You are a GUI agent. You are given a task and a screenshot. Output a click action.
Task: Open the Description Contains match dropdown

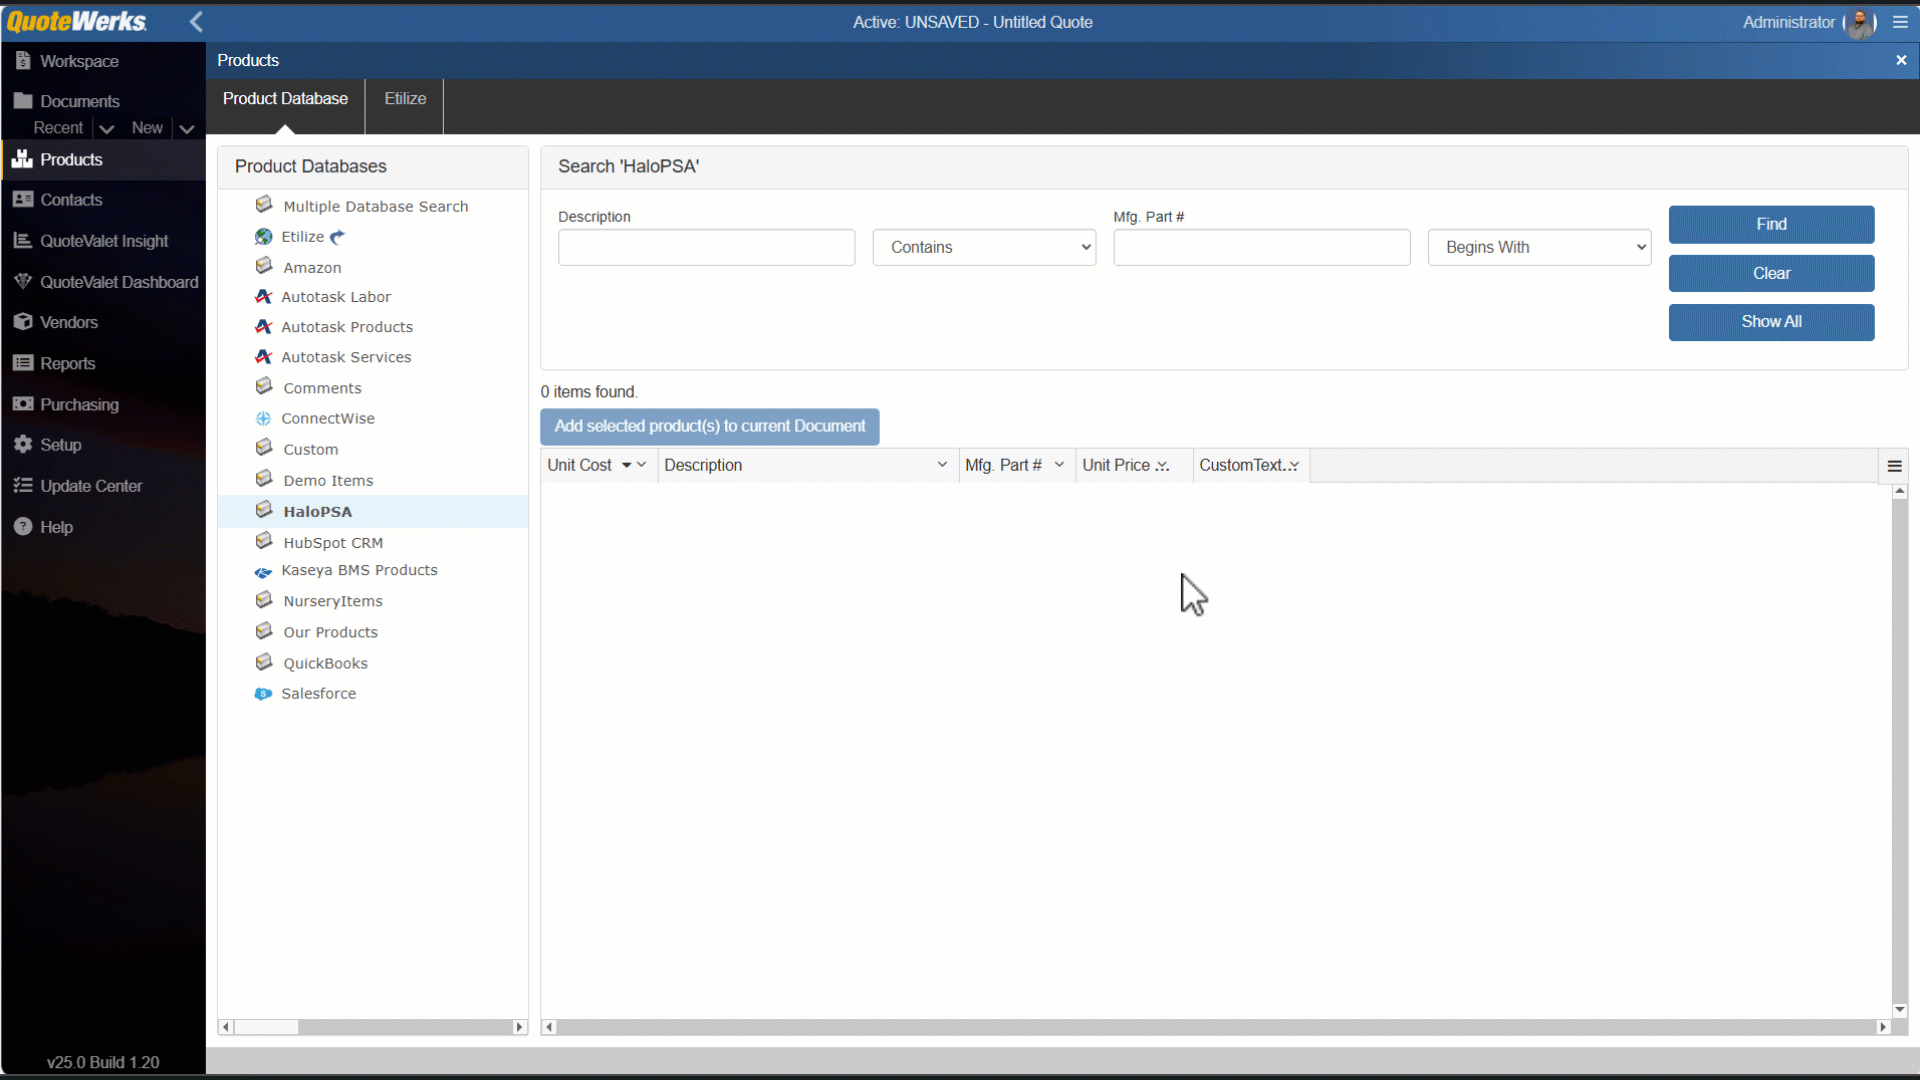pos(984,247)
